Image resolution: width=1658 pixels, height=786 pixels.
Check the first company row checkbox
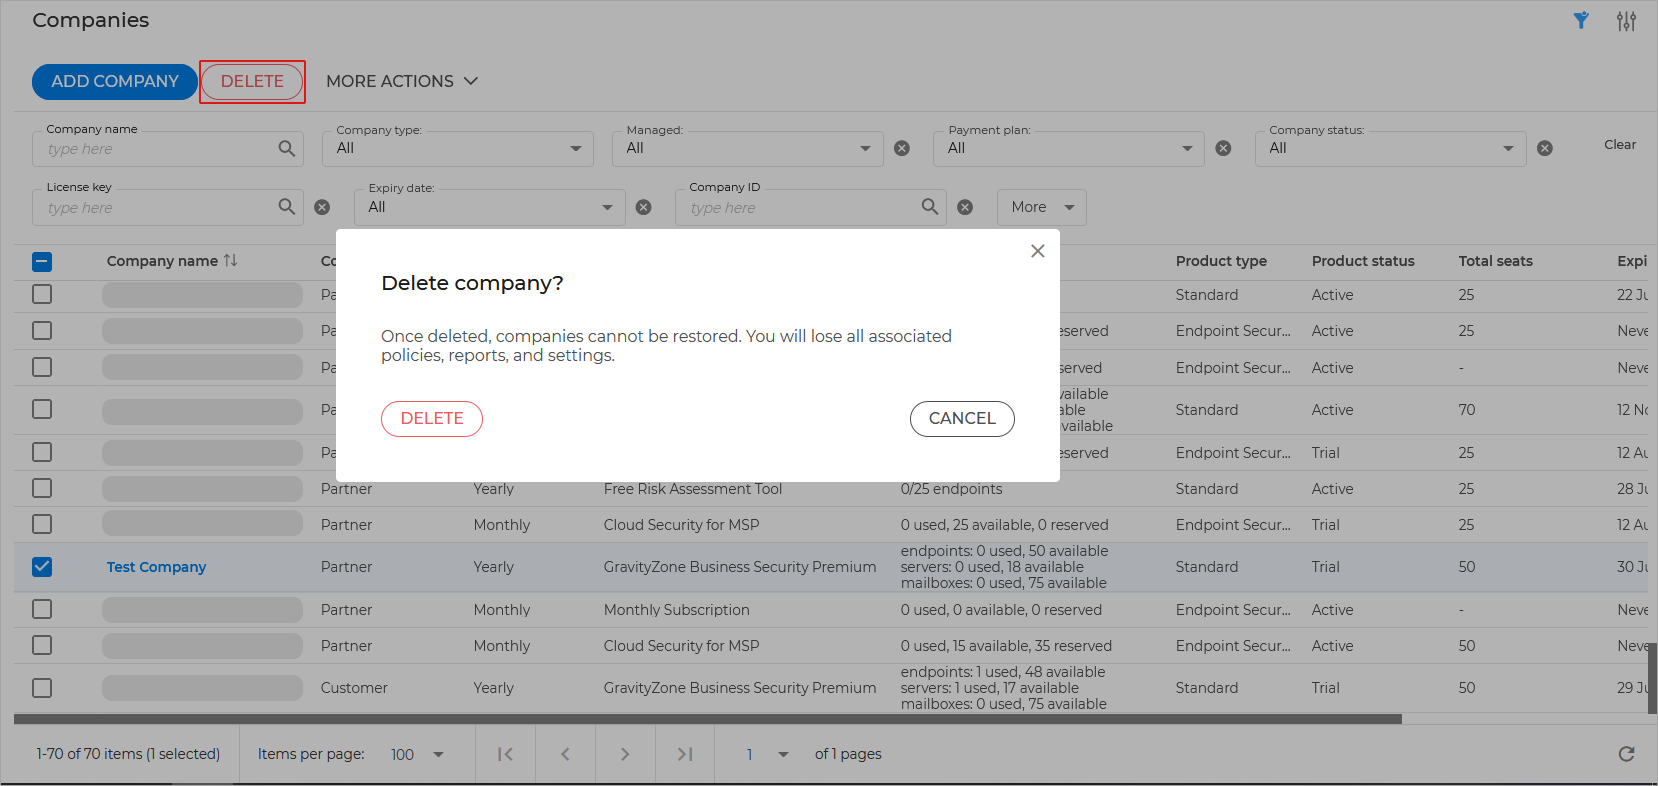point(42,295)
